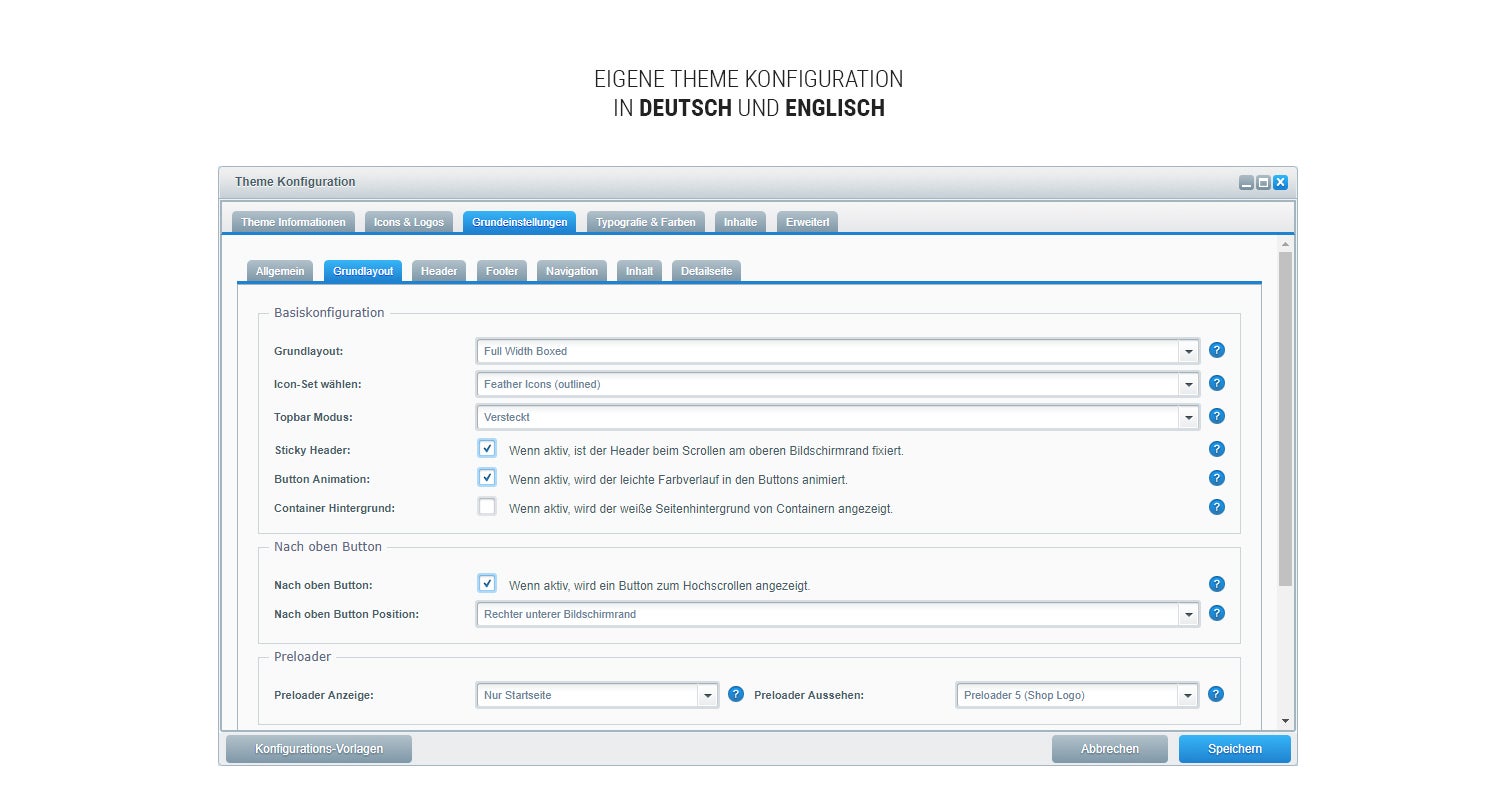Viewport: 1500px width, 800px height.
Task: Click the Basiskonfiguration section title
Action: point(329,313)
